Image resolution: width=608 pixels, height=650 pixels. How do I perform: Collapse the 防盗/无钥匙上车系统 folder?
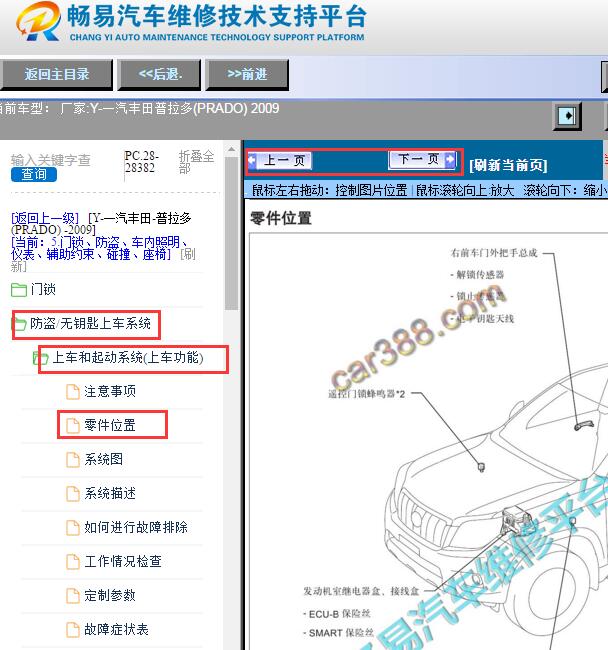(x=90, y=324)
